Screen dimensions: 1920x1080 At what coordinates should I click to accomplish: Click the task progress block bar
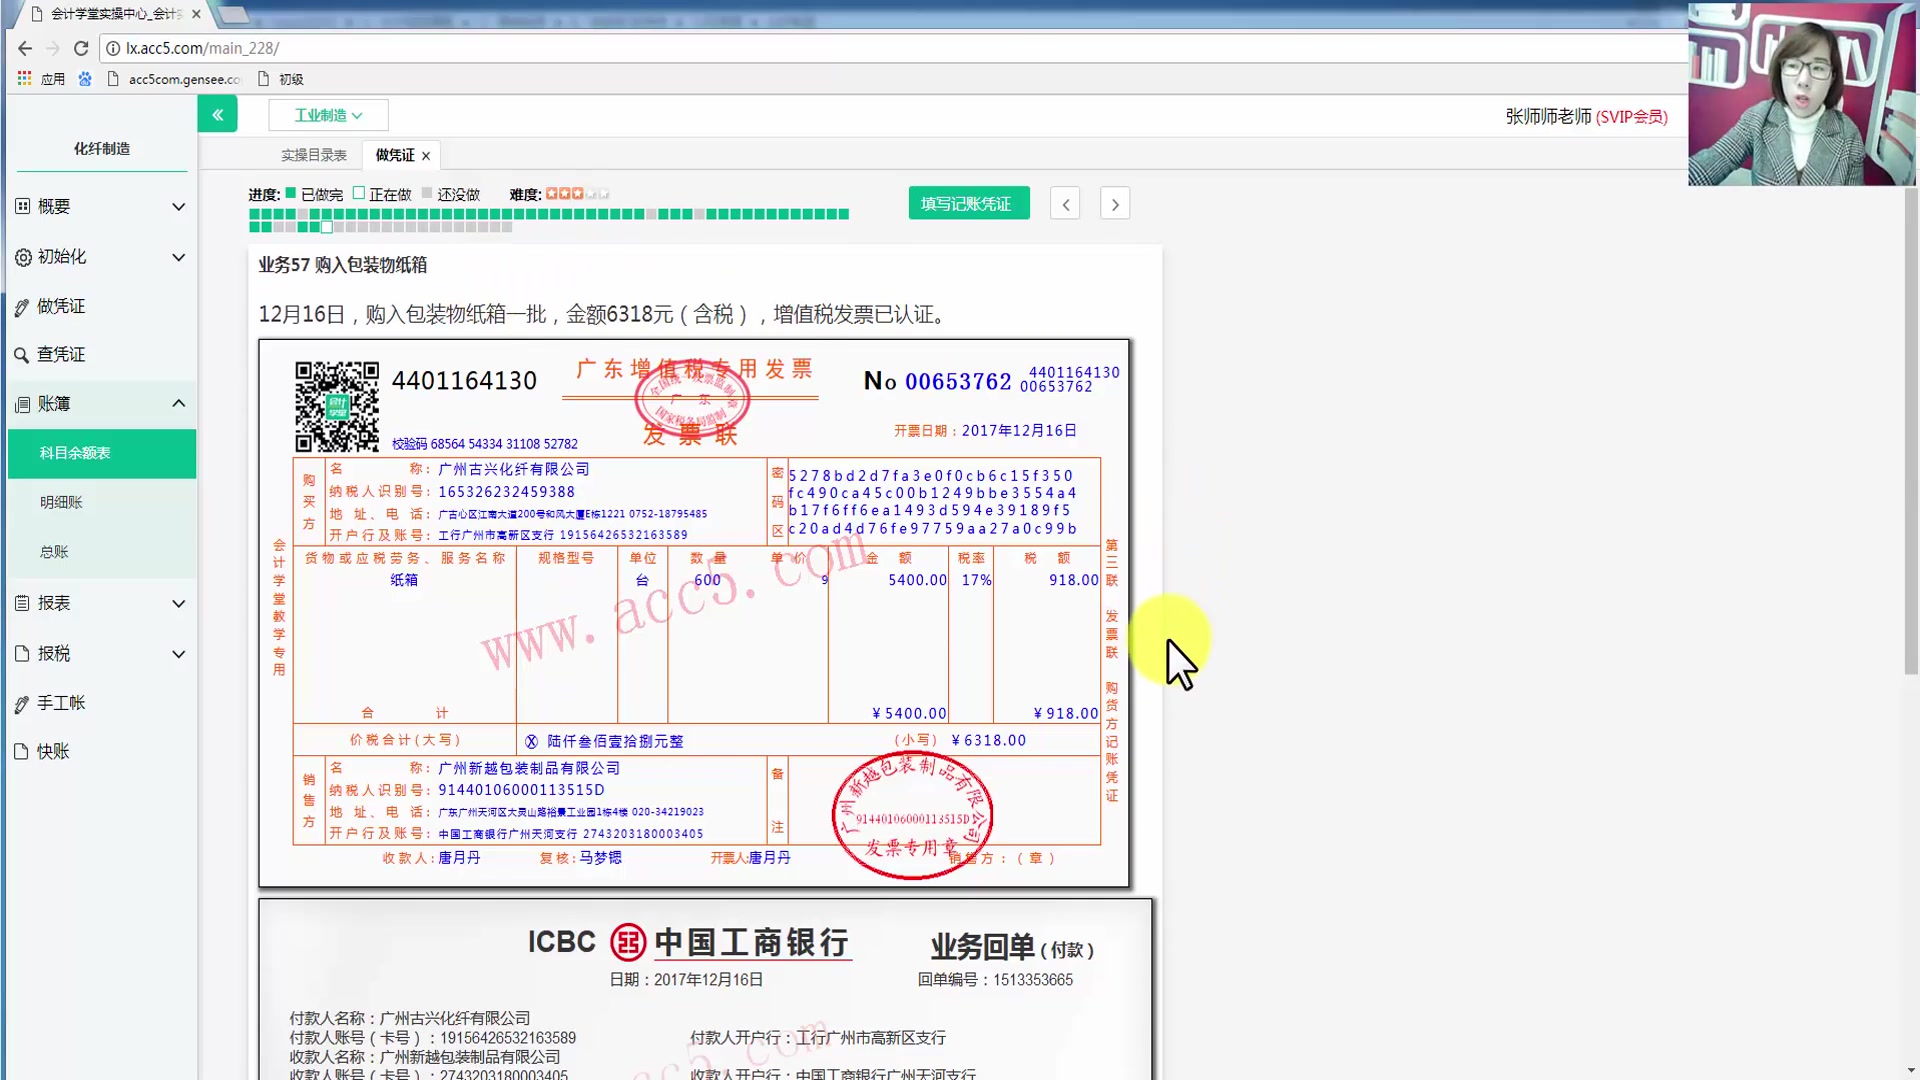pyautogui.click(x=548, y=220)
